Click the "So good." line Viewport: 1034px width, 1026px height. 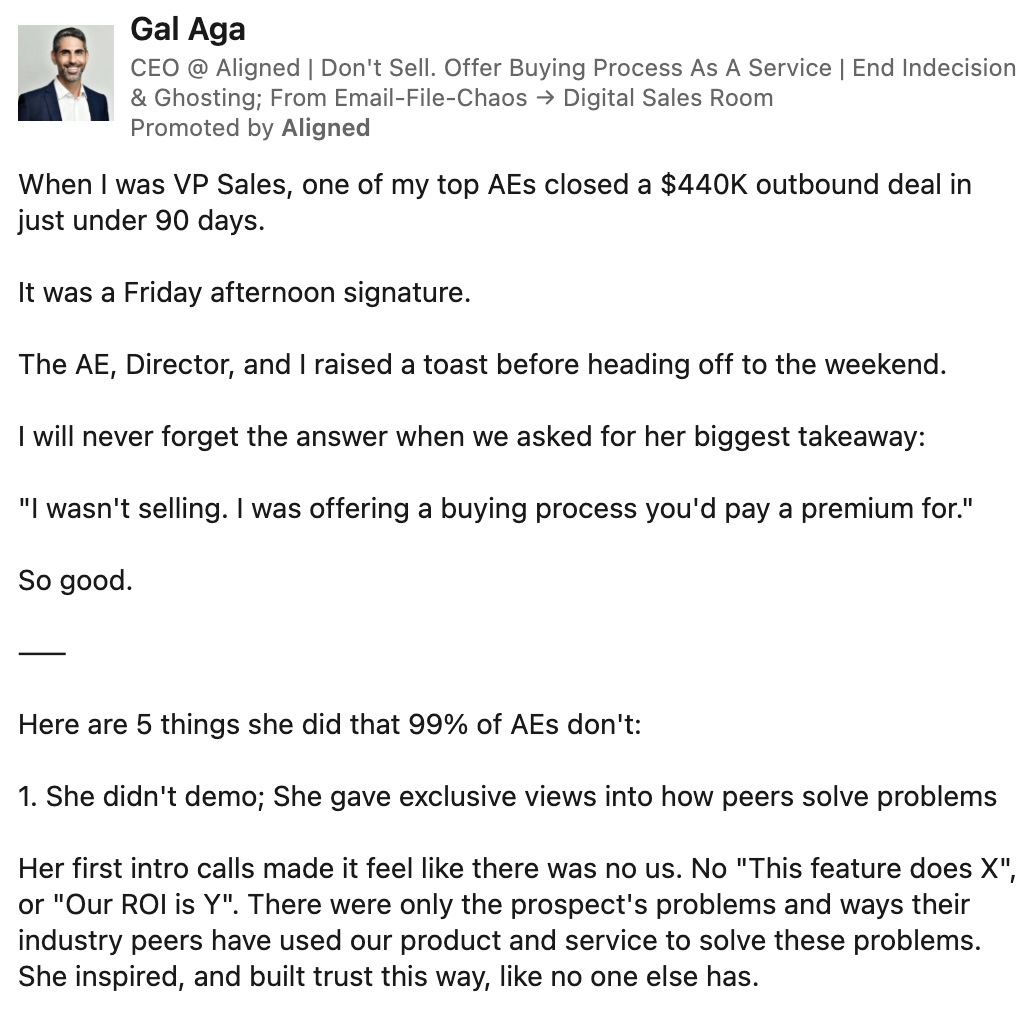coord(75,581)
